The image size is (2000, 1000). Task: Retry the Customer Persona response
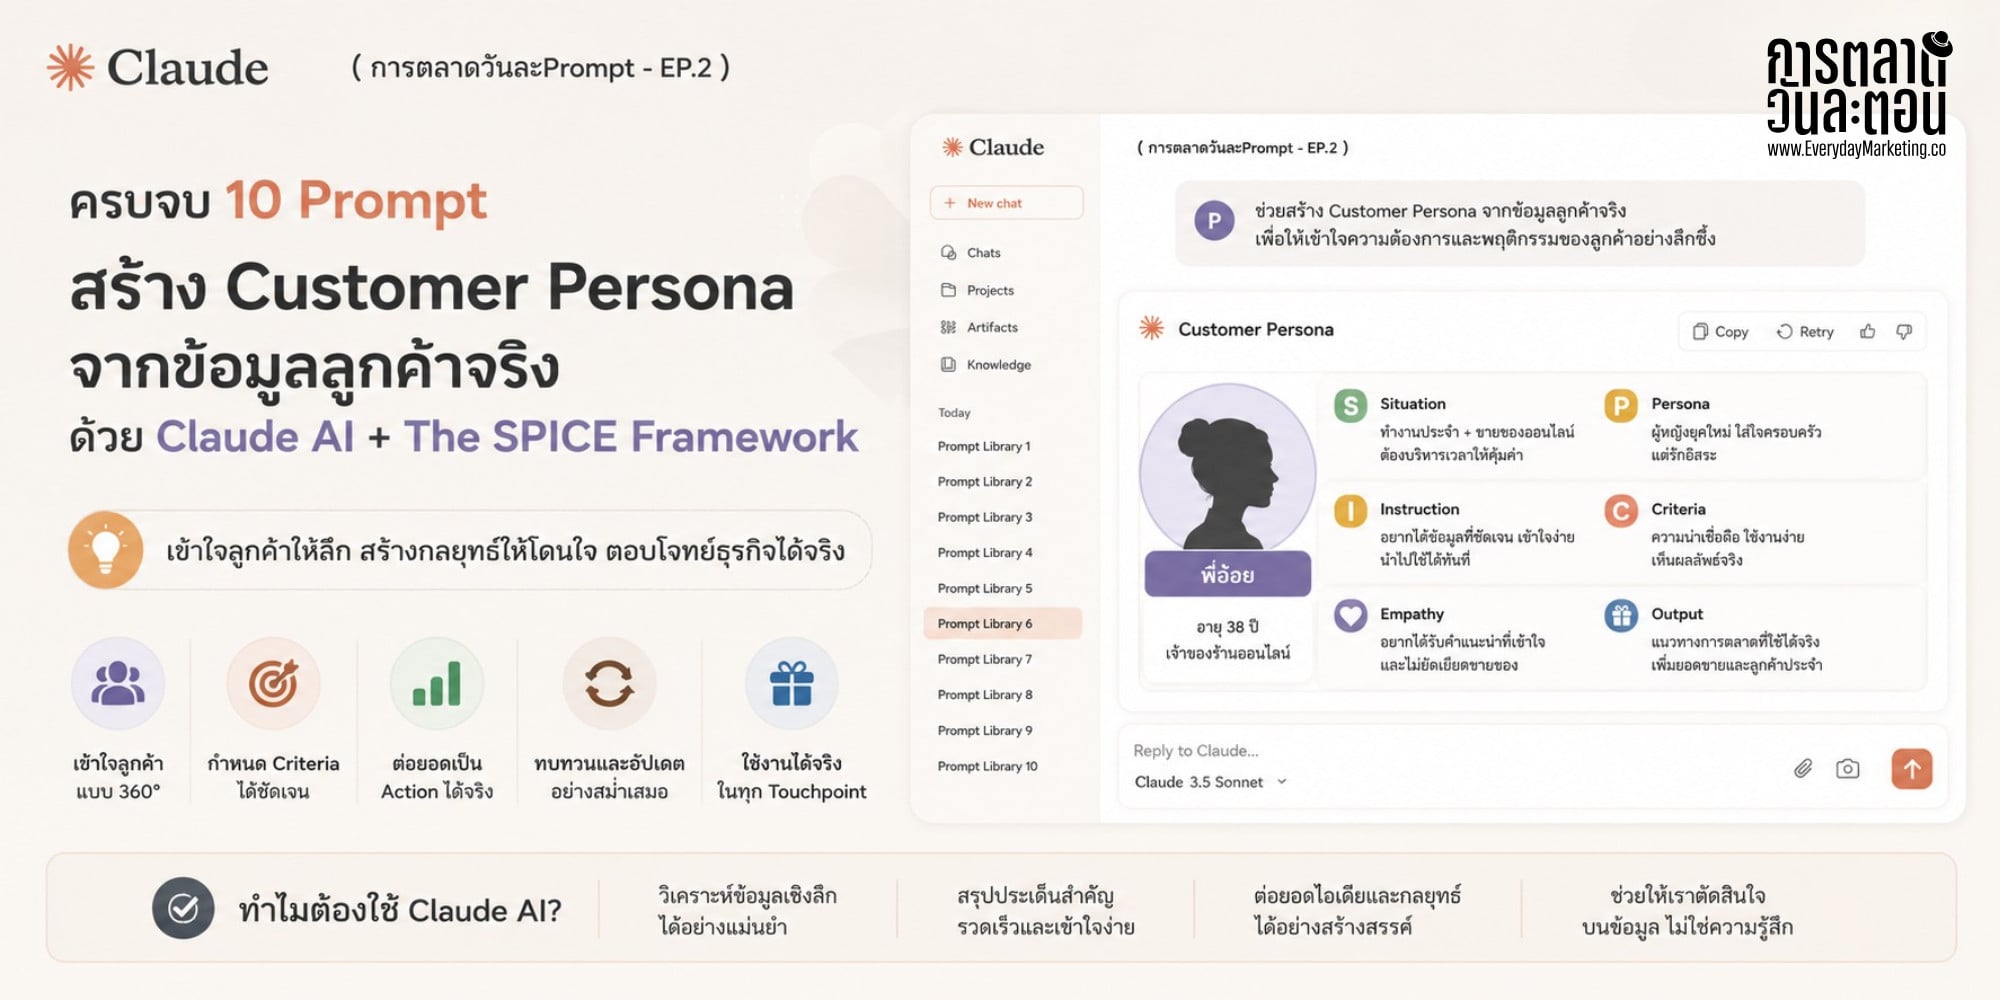[1805, 332]
